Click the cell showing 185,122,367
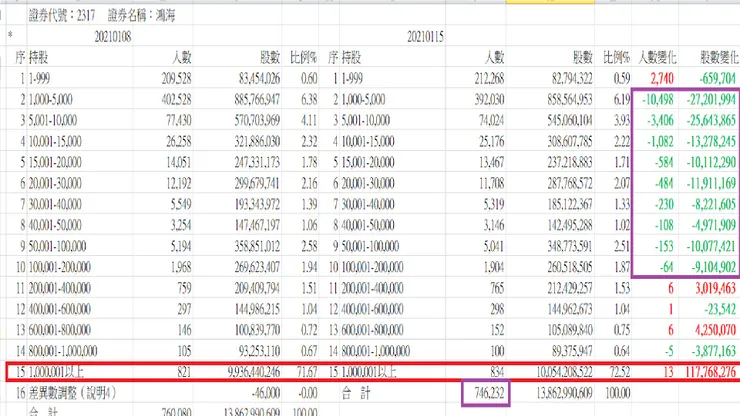 [x=570, y=204]
